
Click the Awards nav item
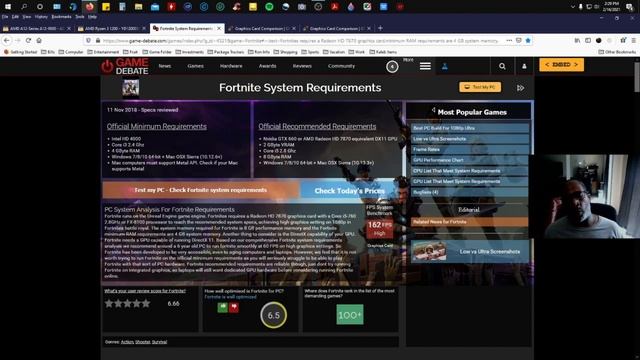point(267,66)
